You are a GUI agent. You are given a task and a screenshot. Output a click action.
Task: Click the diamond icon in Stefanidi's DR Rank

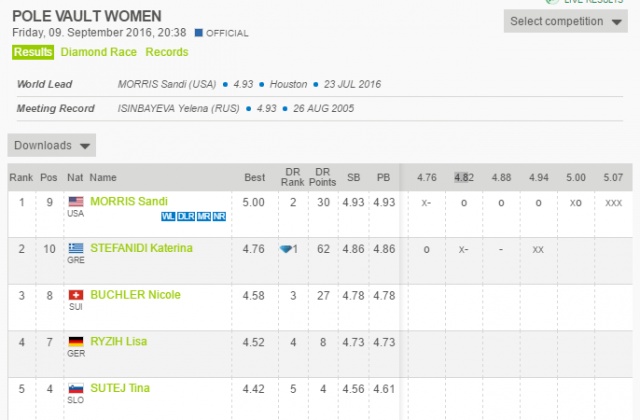click(285, 249)
